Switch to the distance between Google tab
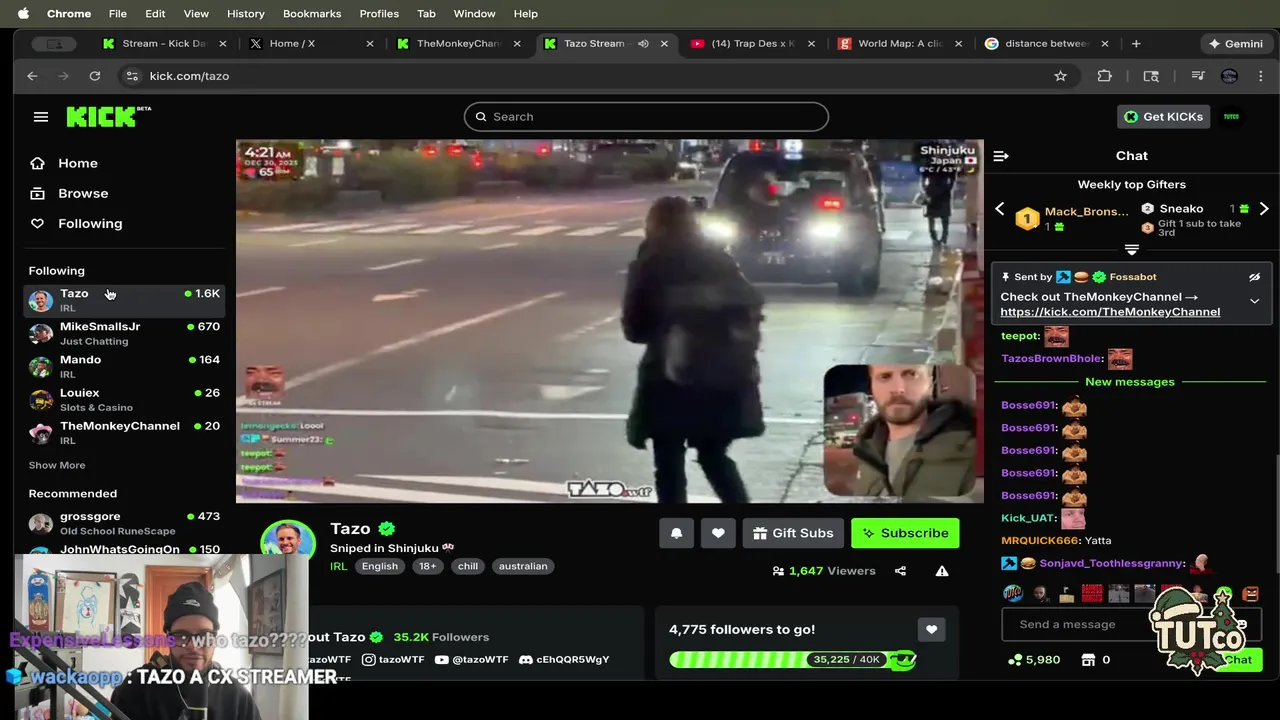1280x720 pixels. click(x=1047, y=44)
